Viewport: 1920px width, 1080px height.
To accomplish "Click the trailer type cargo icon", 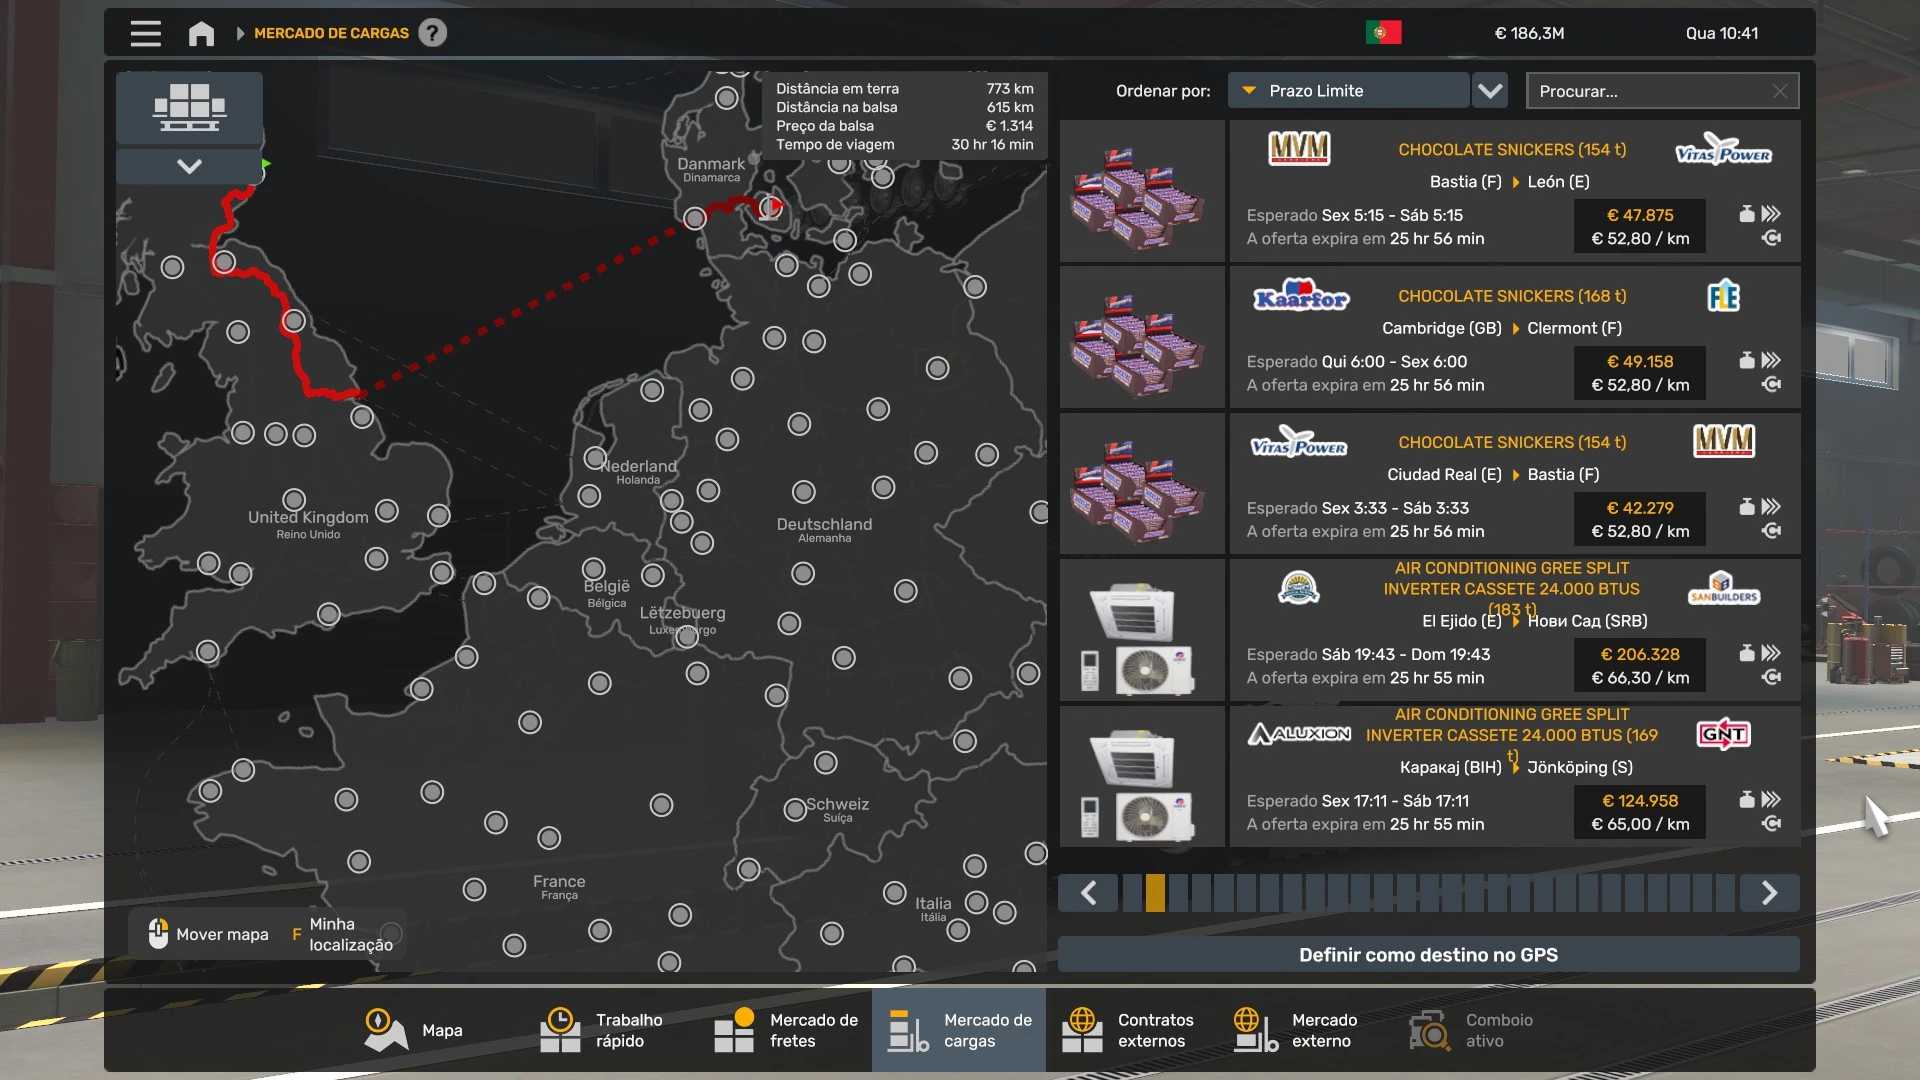I will 189,107.
